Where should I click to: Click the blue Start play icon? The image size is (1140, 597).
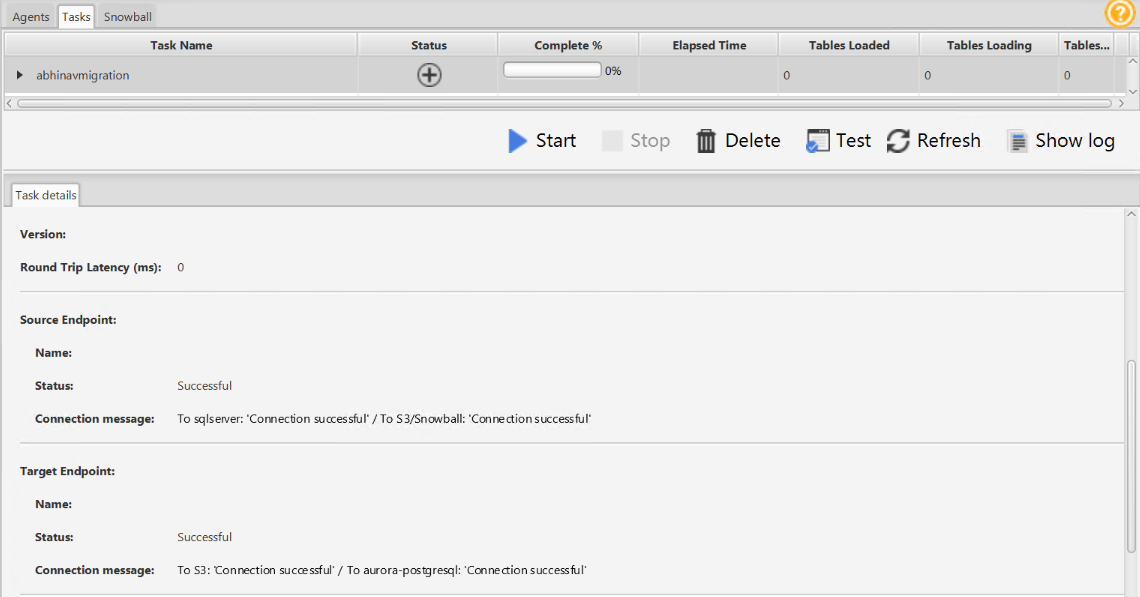tap(517, 141)
